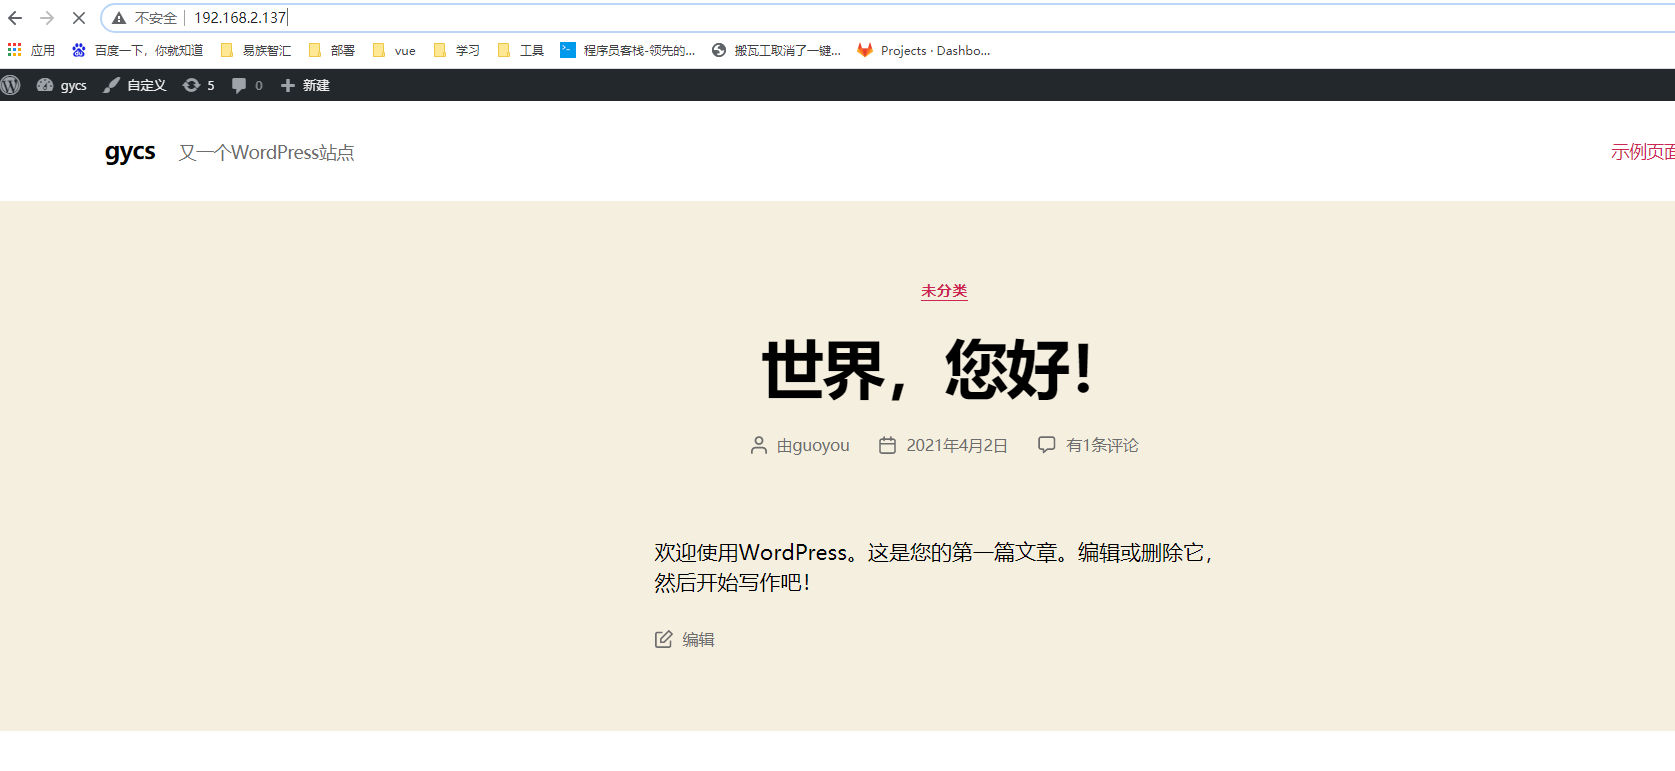This screenshot has height=771, width=1675.
Task: Open the gycs dashboard admin menu
Action: [62, 85]
